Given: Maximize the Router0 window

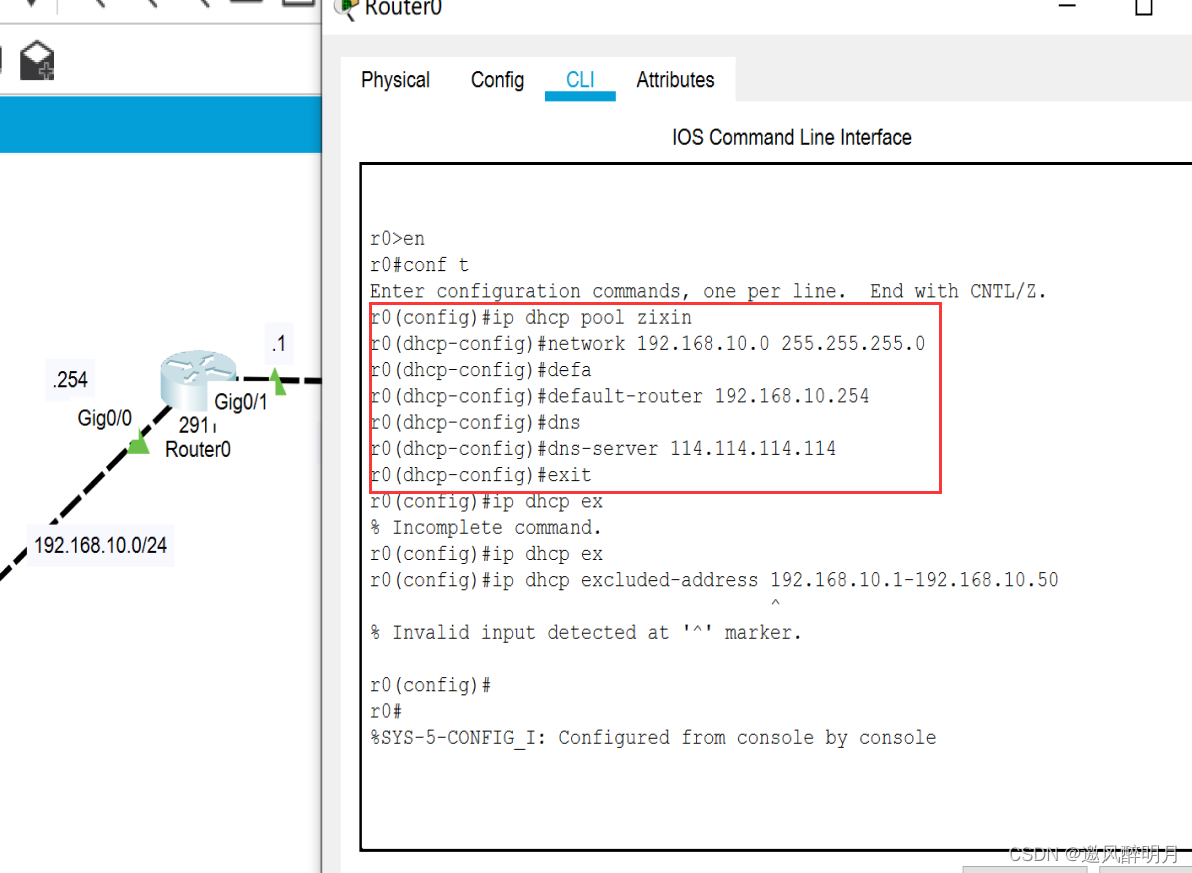Looking at the screenshot, I should point(1143,7).
